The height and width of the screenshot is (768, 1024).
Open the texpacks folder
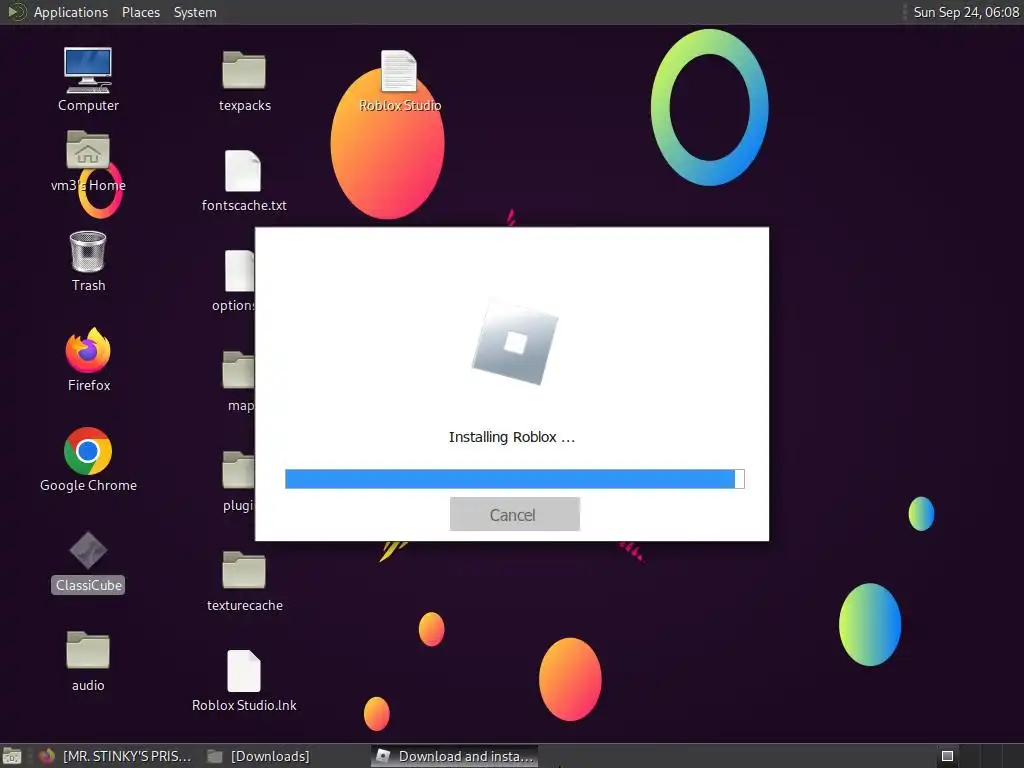point(244,81)
